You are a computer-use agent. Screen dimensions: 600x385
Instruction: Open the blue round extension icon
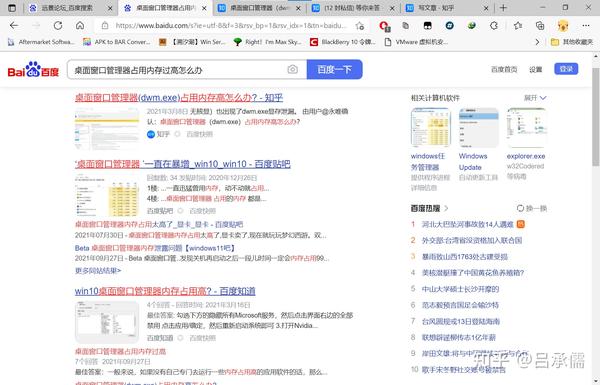(450, 26)
